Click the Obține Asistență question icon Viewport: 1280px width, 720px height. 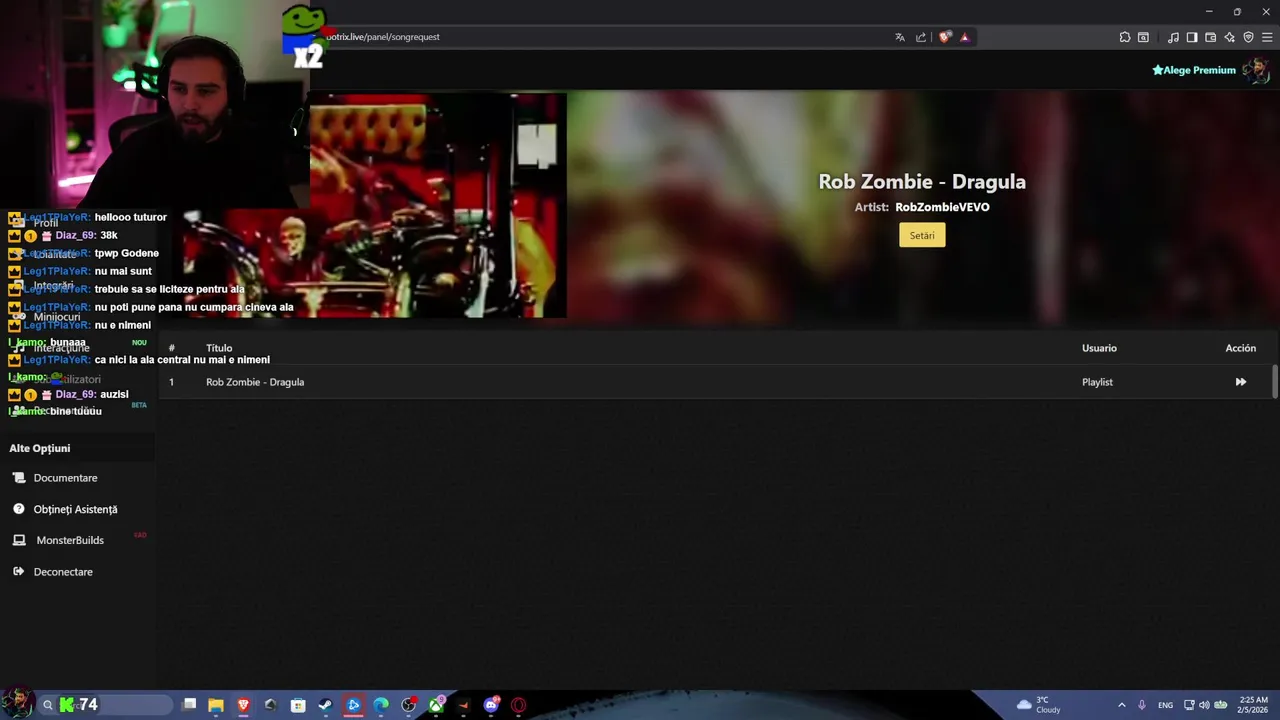click(19, 509)
